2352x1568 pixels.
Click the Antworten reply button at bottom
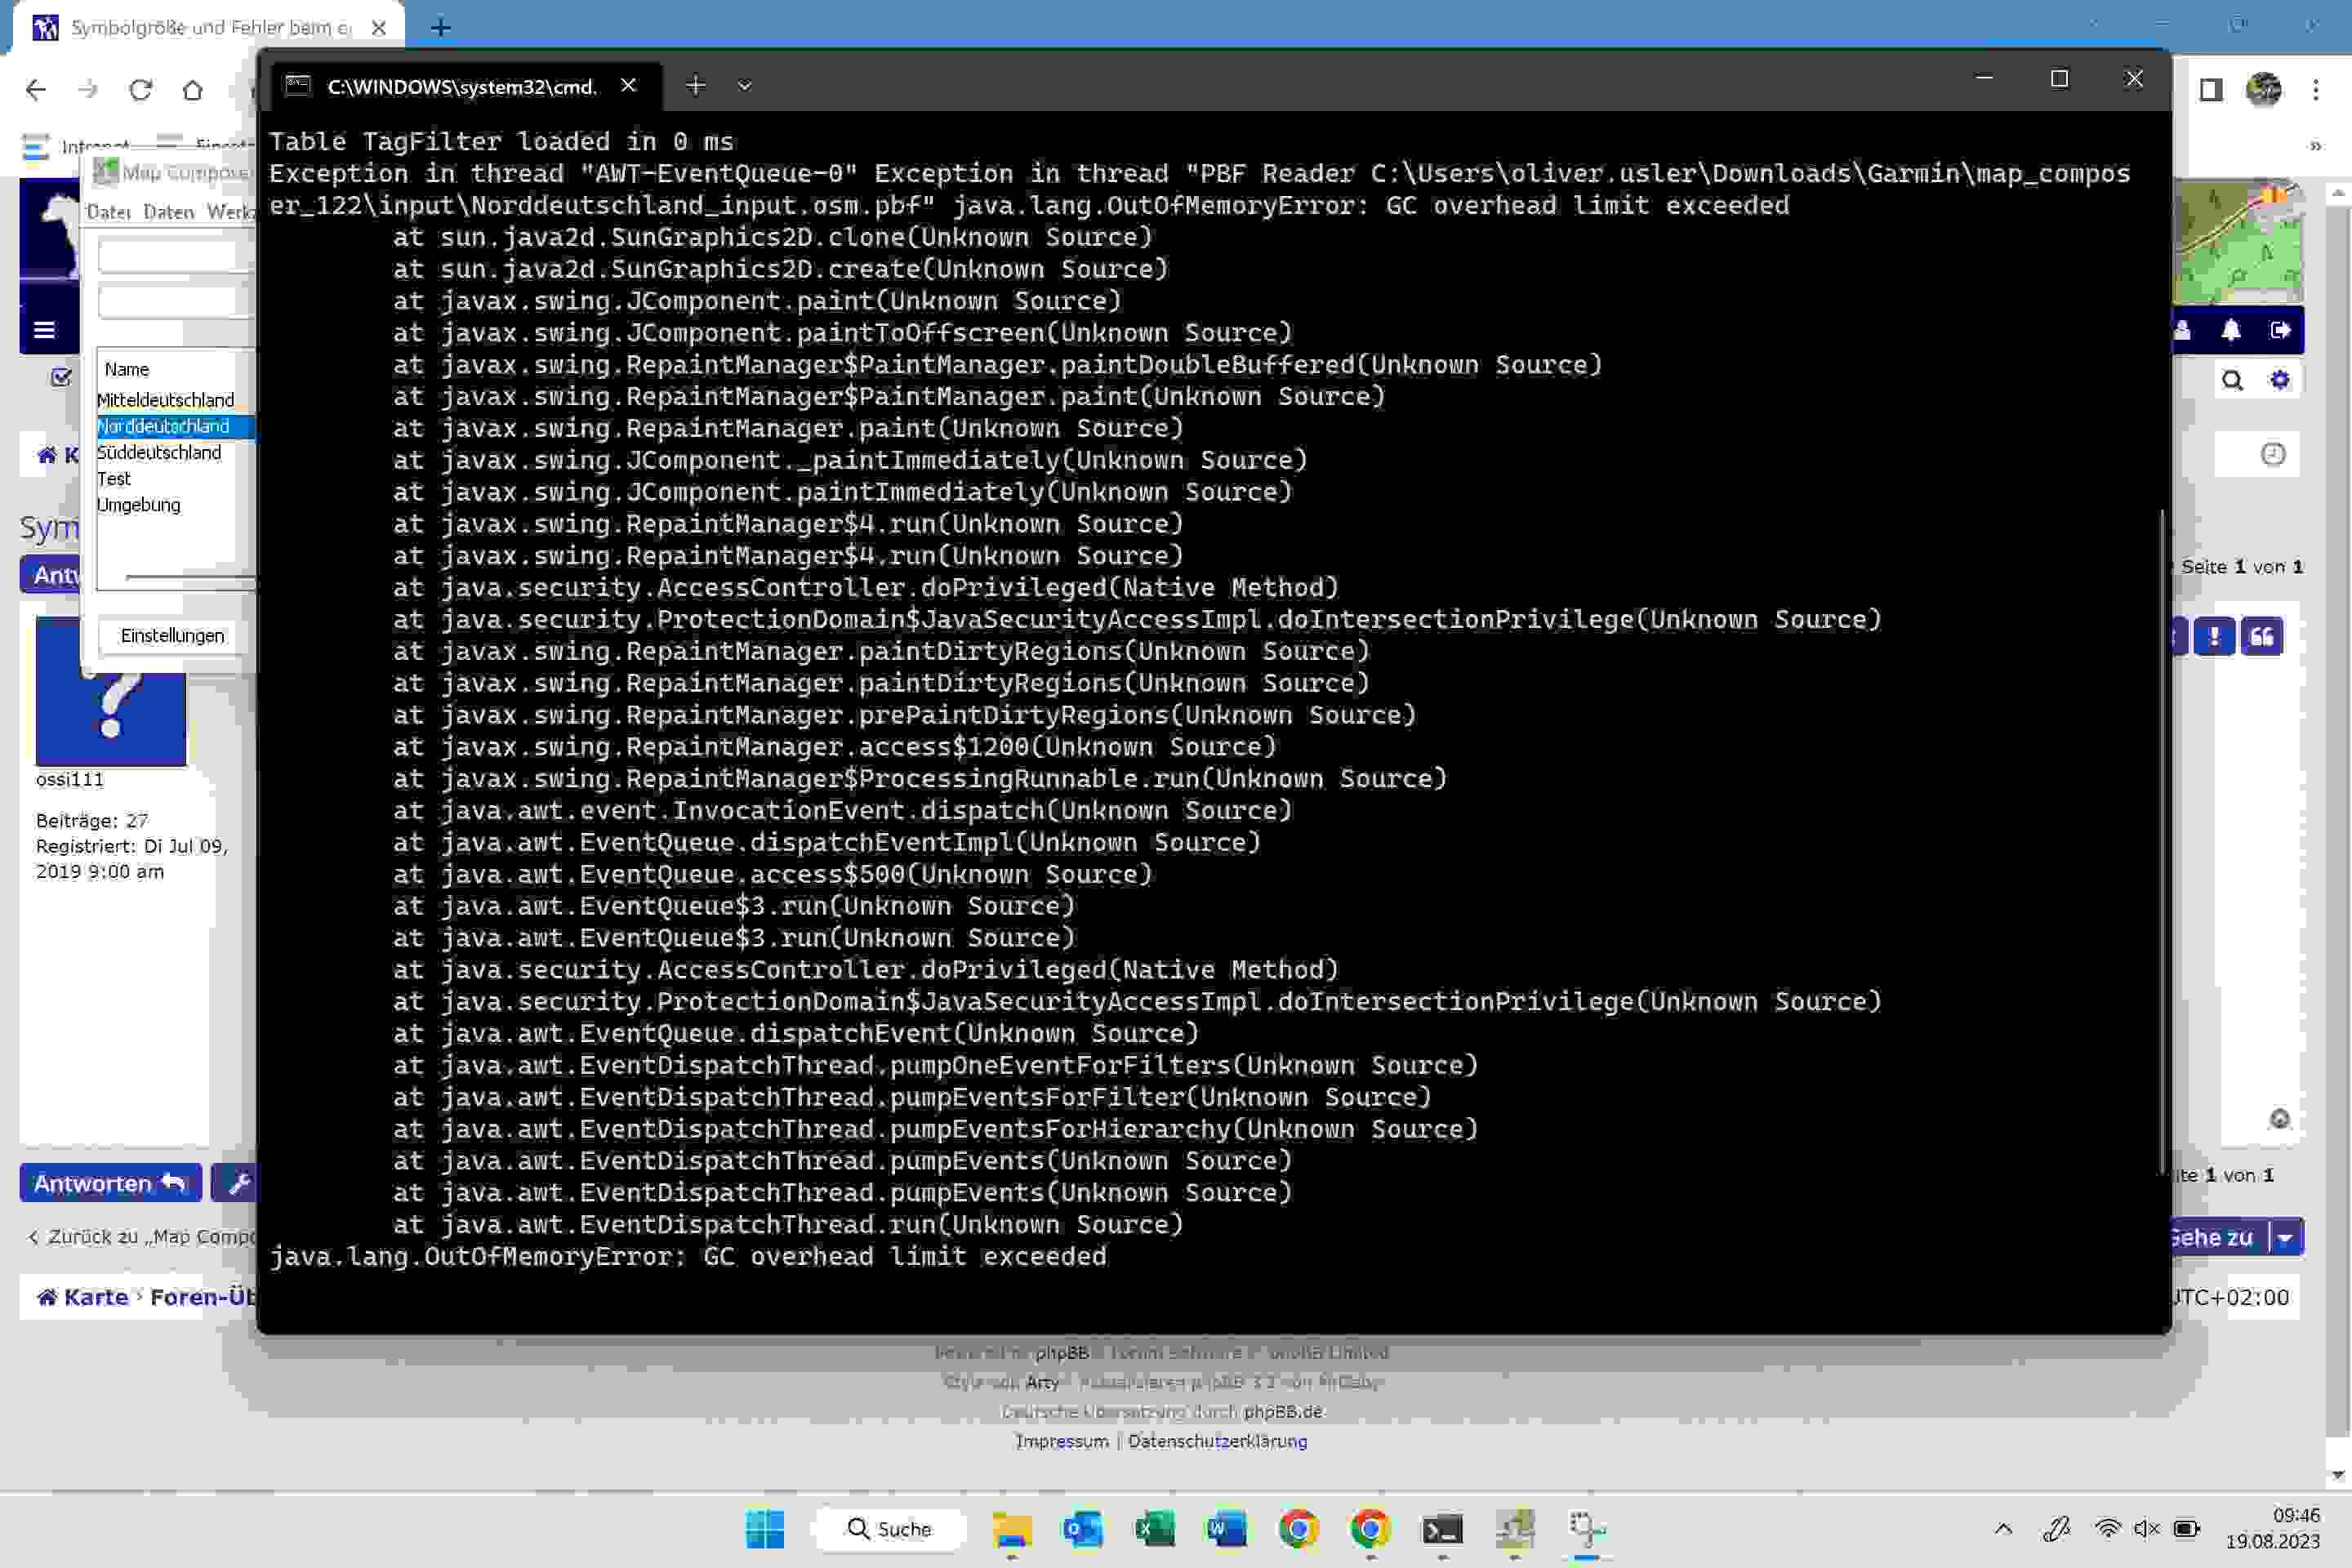tap(110, 1184)
